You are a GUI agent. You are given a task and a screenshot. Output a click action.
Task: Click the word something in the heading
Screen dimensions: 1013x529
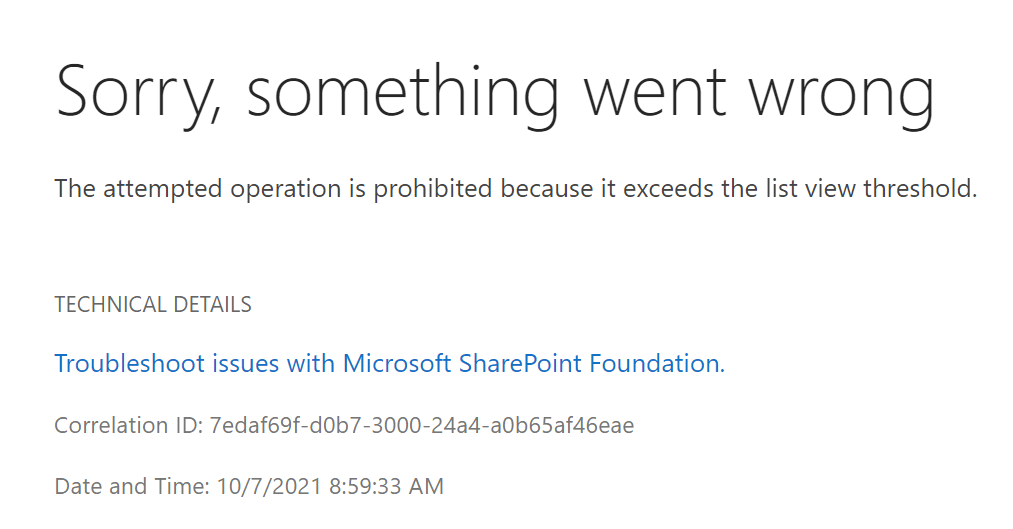click(402, 94)
